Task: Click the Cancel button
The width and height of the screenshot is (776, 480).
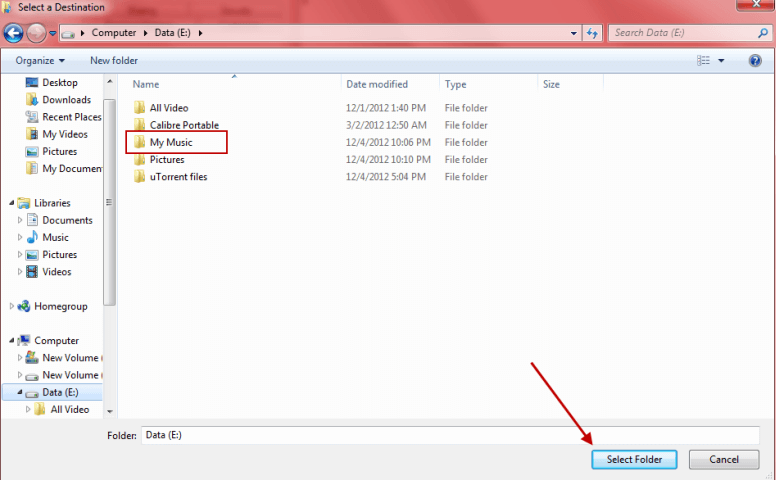Action: 724,459
